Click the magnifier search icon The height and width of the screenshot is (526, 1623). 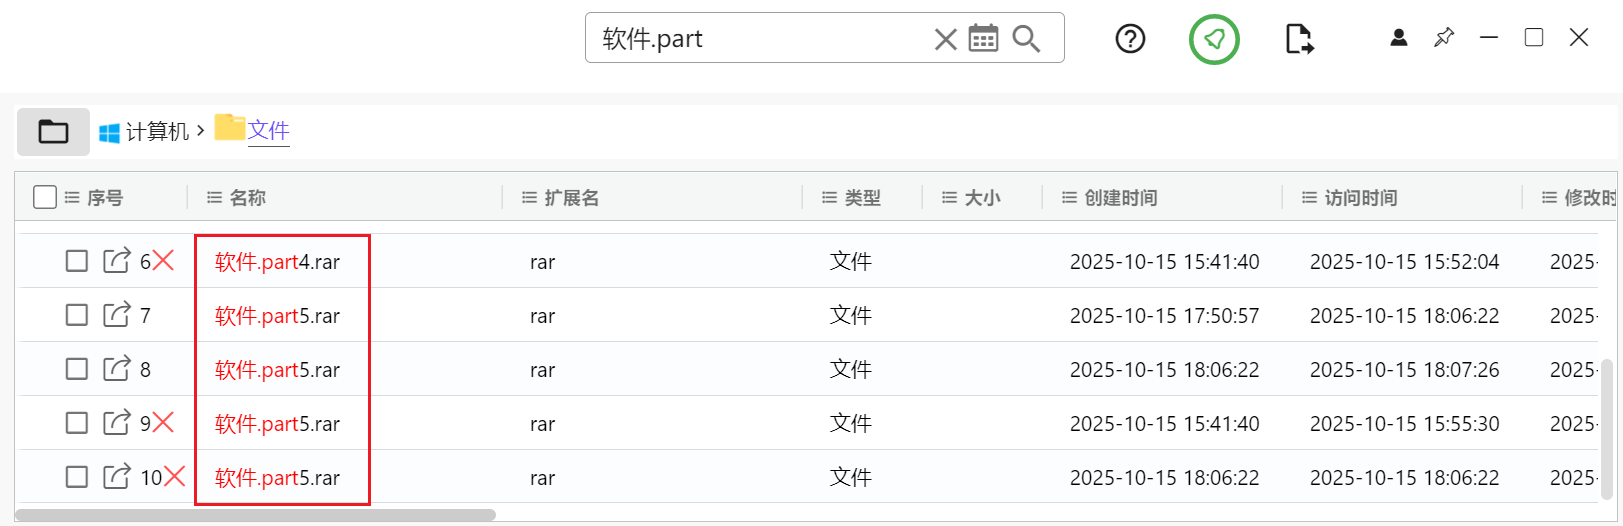[x=1026, y=39]
